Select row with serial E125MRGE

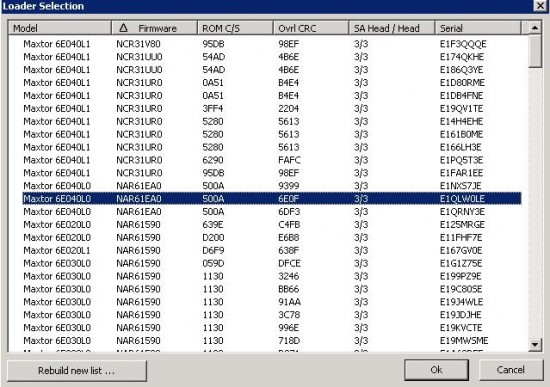click(272, 225)
